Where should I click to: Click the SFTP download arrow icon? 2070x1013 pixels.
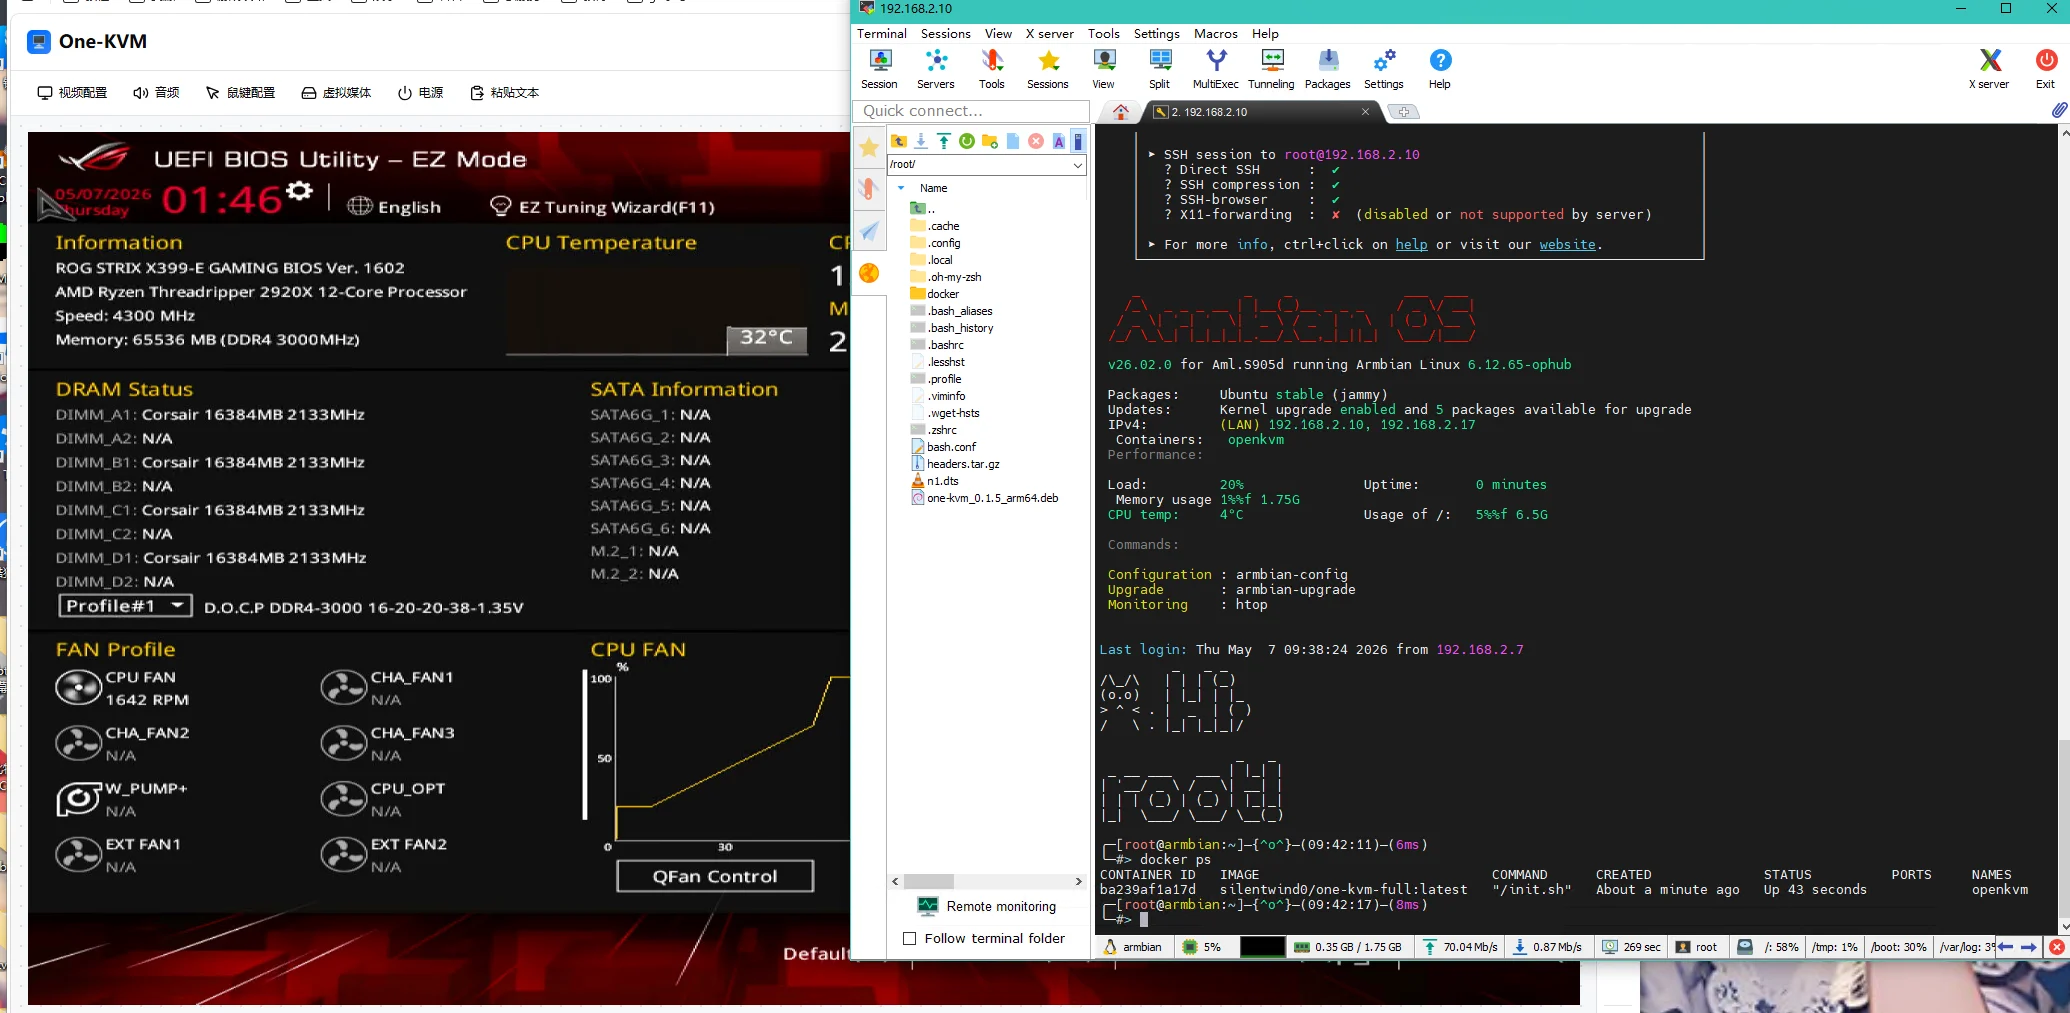pyautogui.click(x=921, y=141)
